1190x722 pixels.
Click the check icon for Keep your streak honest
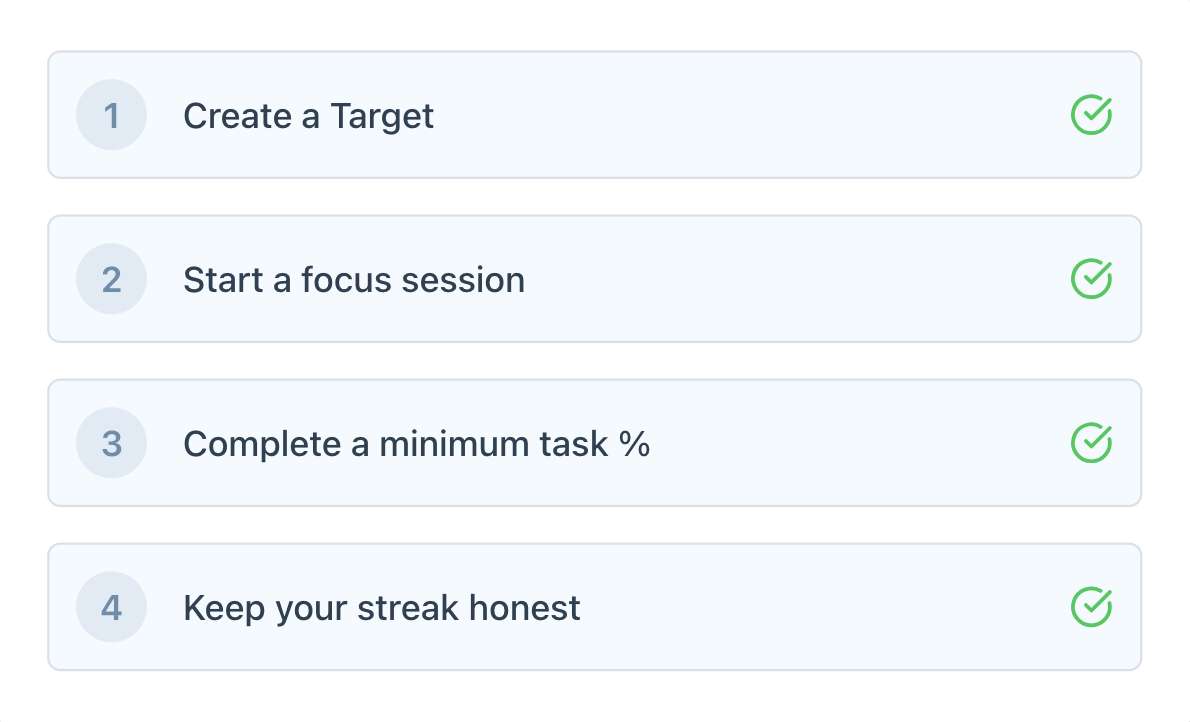tap(1091, 607)
